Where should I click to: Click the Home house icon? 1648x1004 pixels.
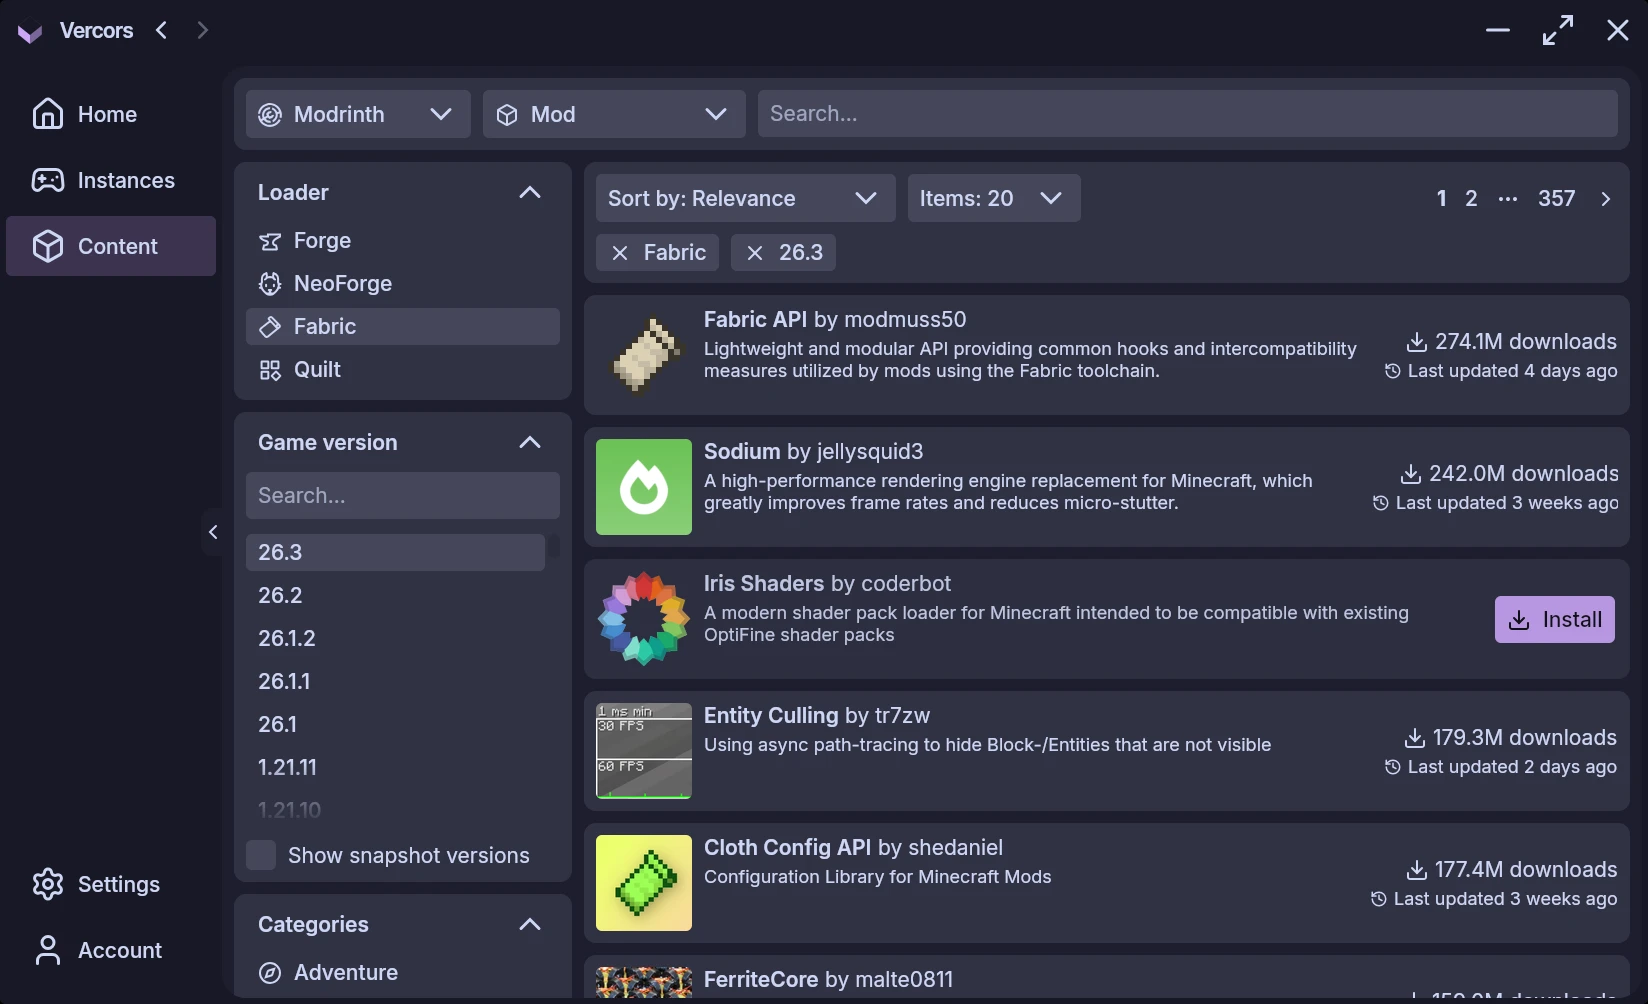48,114
